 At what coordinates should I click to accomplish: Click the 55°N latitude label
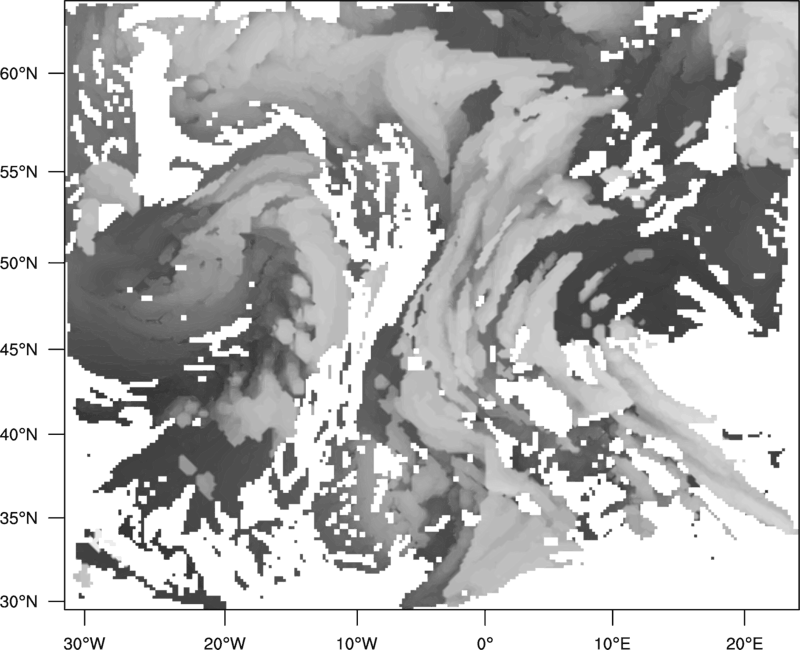(x=19, y=172)
